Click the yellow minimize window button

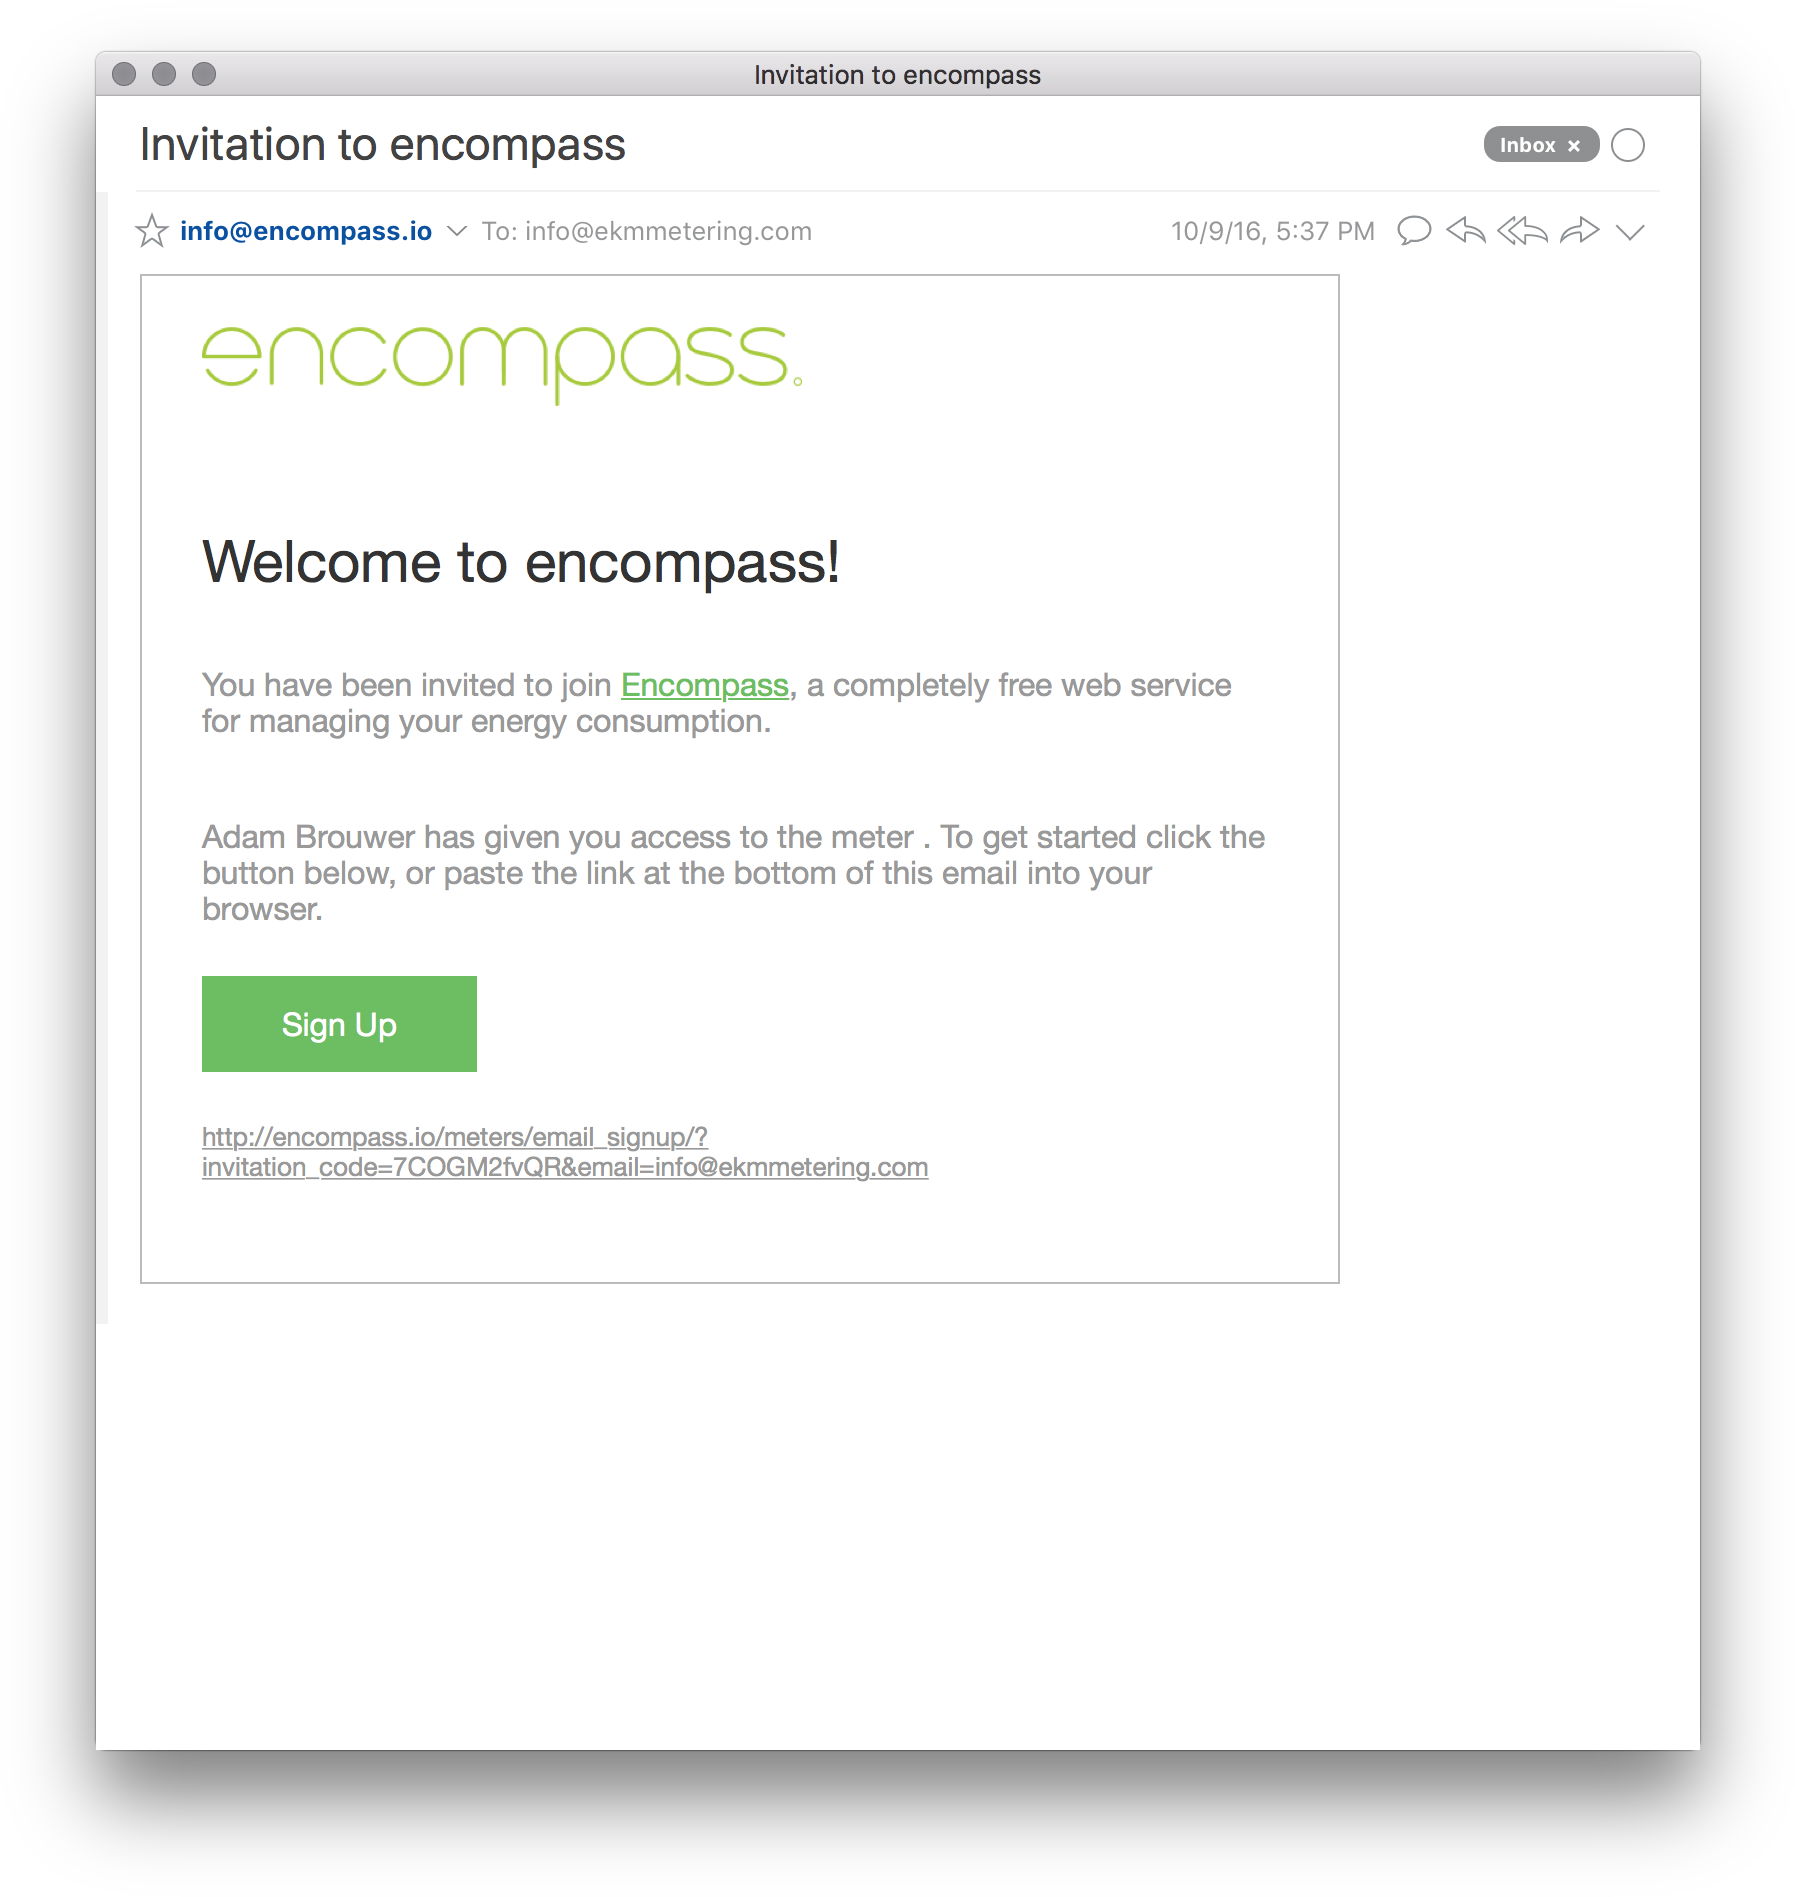click(164, 74)
